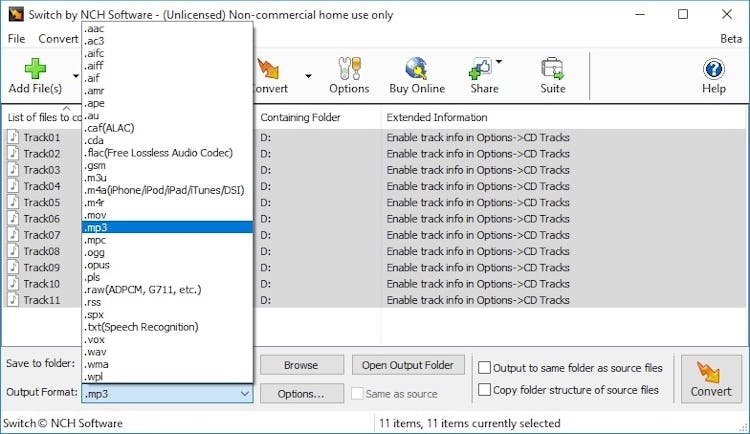Select .raw(ADPCM, G711, etc.) format
Image resolution: width=750 pixels, height=434 pixels.
click(167, 290)
